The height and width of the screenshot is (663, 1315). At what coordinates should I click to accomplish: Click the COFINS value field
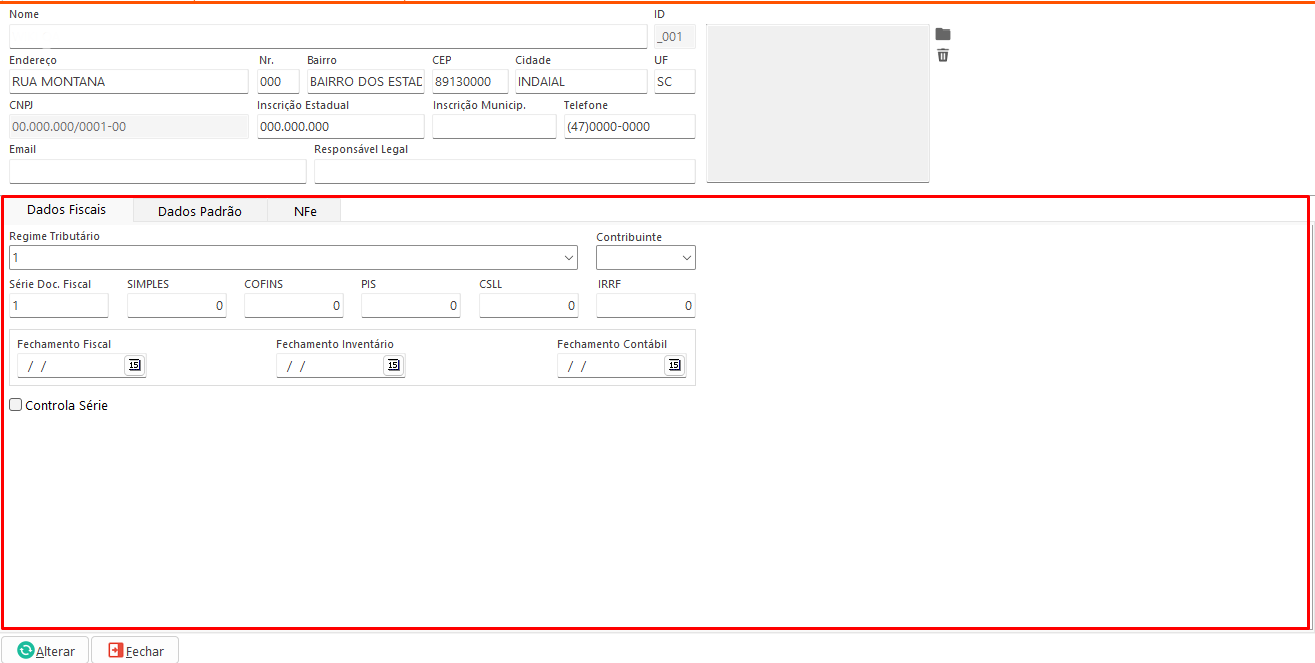click(293, 306)
